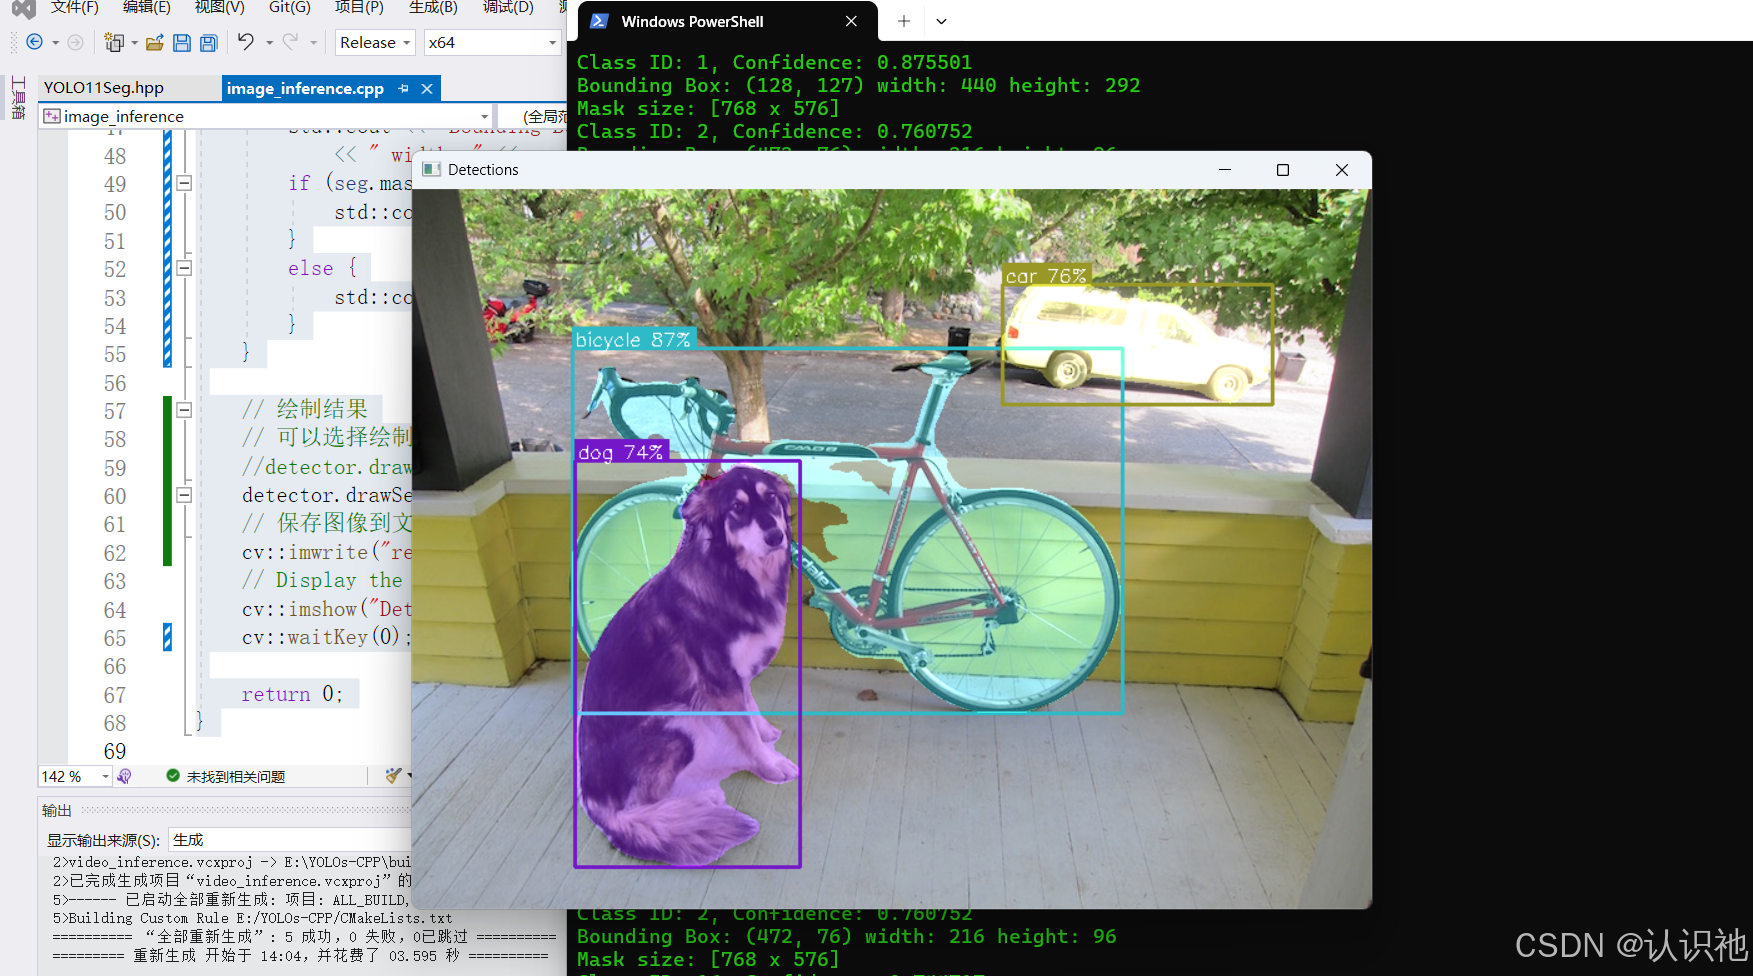
Task: Click the Save All double-disk icon
Action: point(209,42)
